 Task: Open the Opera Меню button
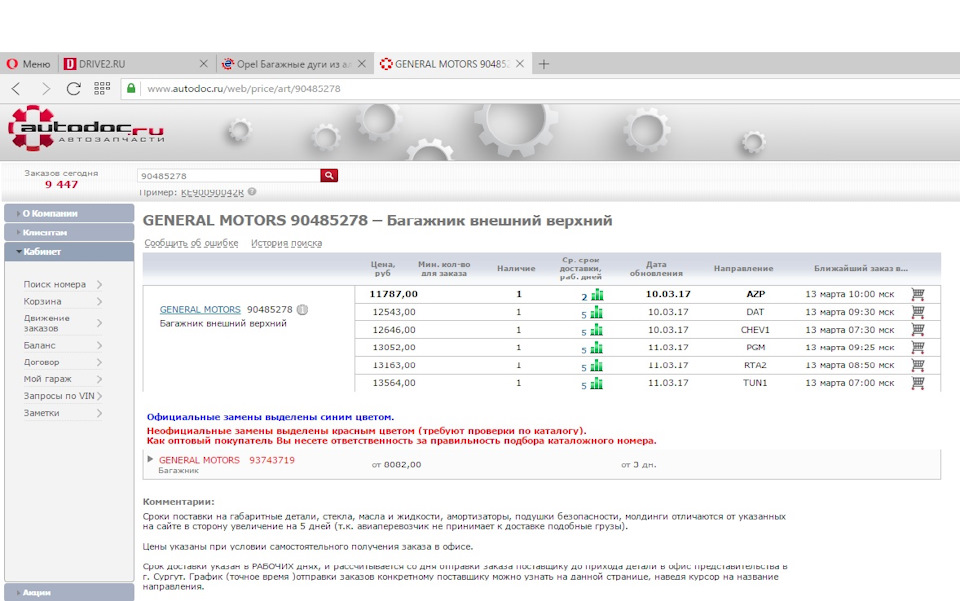click(x=28, y=64)
